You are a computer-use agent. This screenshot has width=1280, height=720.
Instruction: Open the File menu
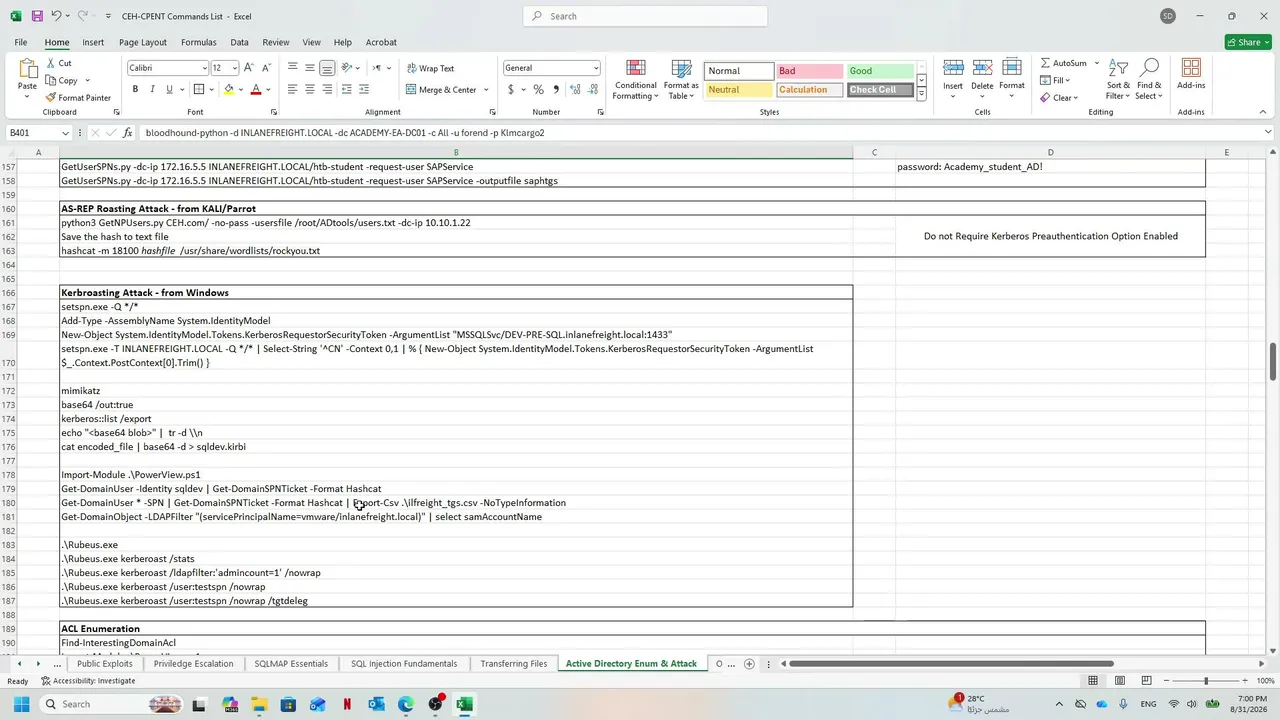pyautogui.click(x=21, y=42)
